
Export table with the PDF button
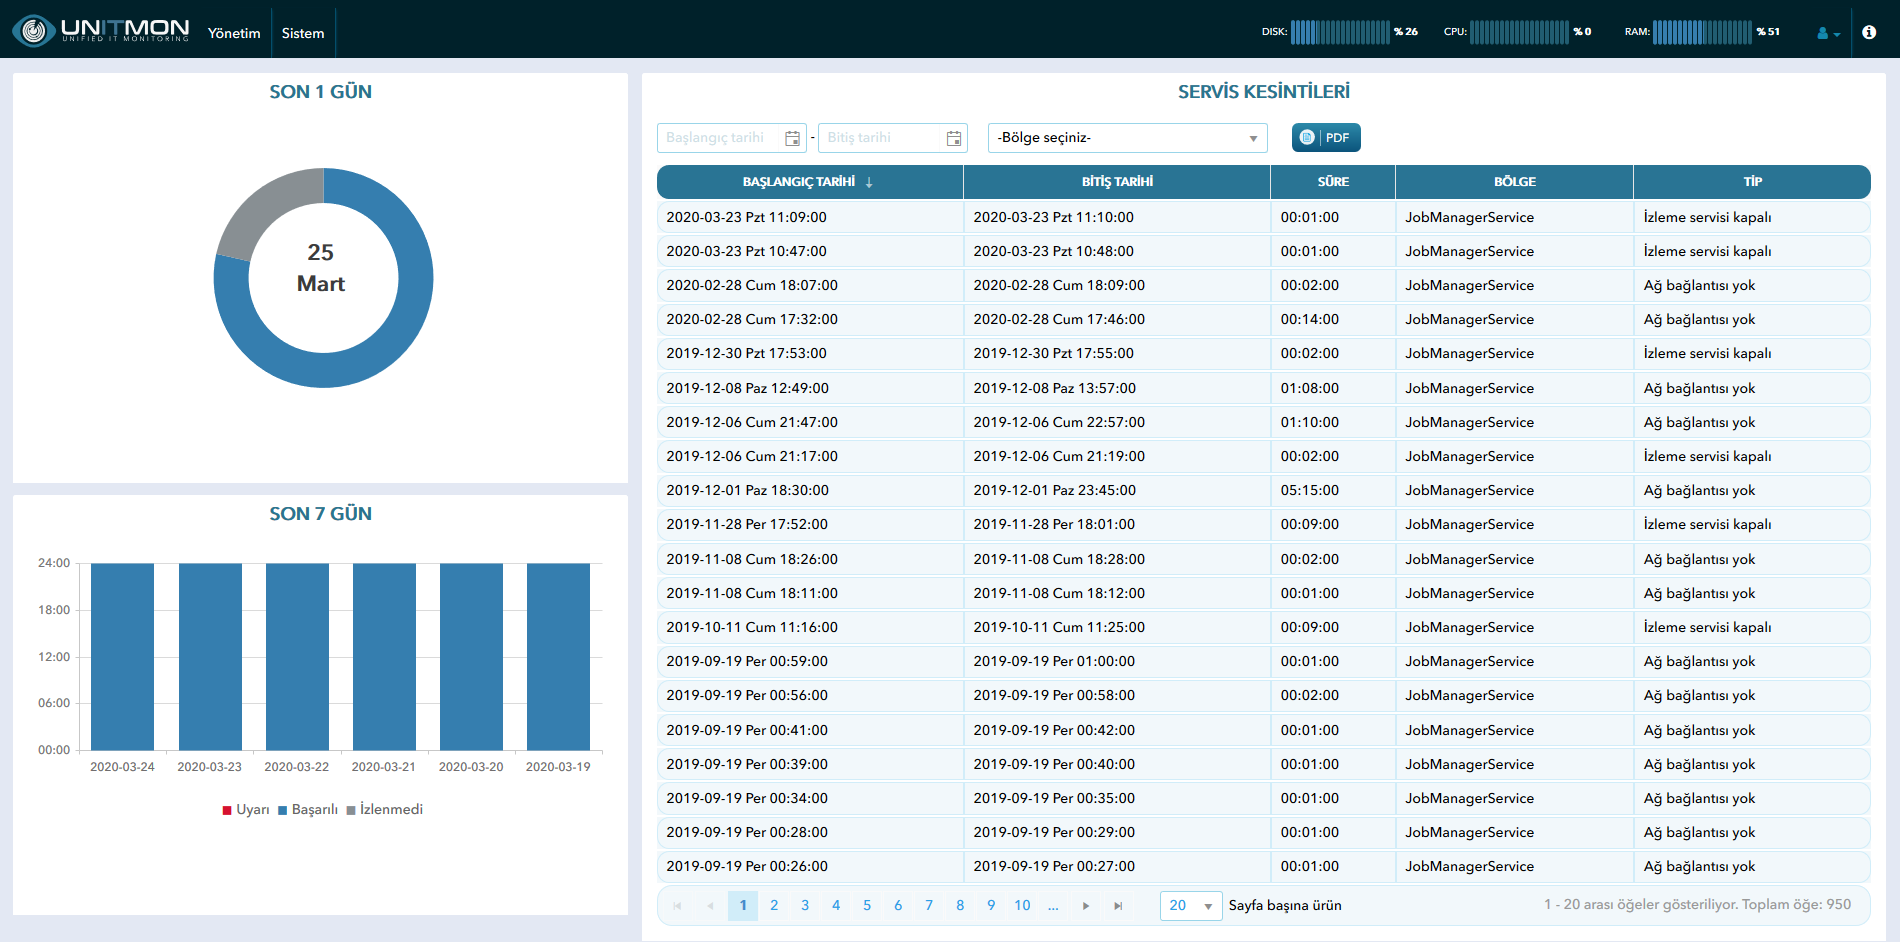[x=1326, y=138]
